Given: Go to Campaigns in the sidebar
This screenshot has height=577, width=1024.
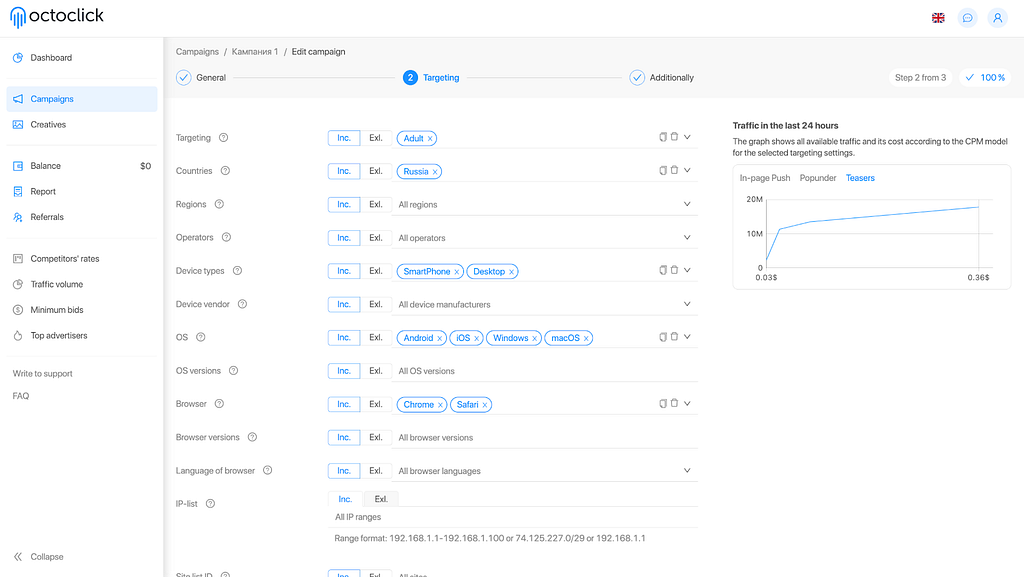Looking at the screenshot, I should [x=82, y=99].
